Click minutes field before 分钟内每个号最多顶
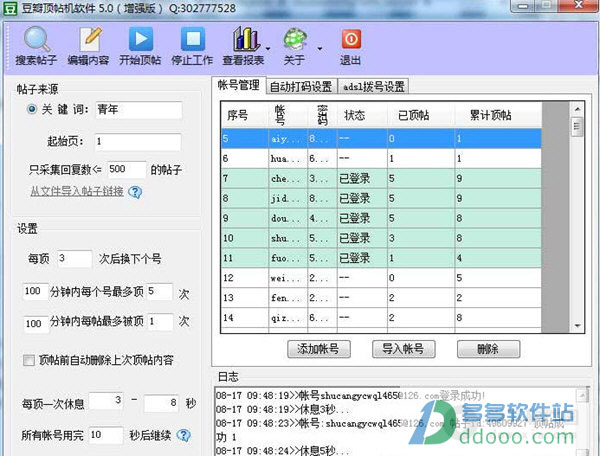 (36, 292)
